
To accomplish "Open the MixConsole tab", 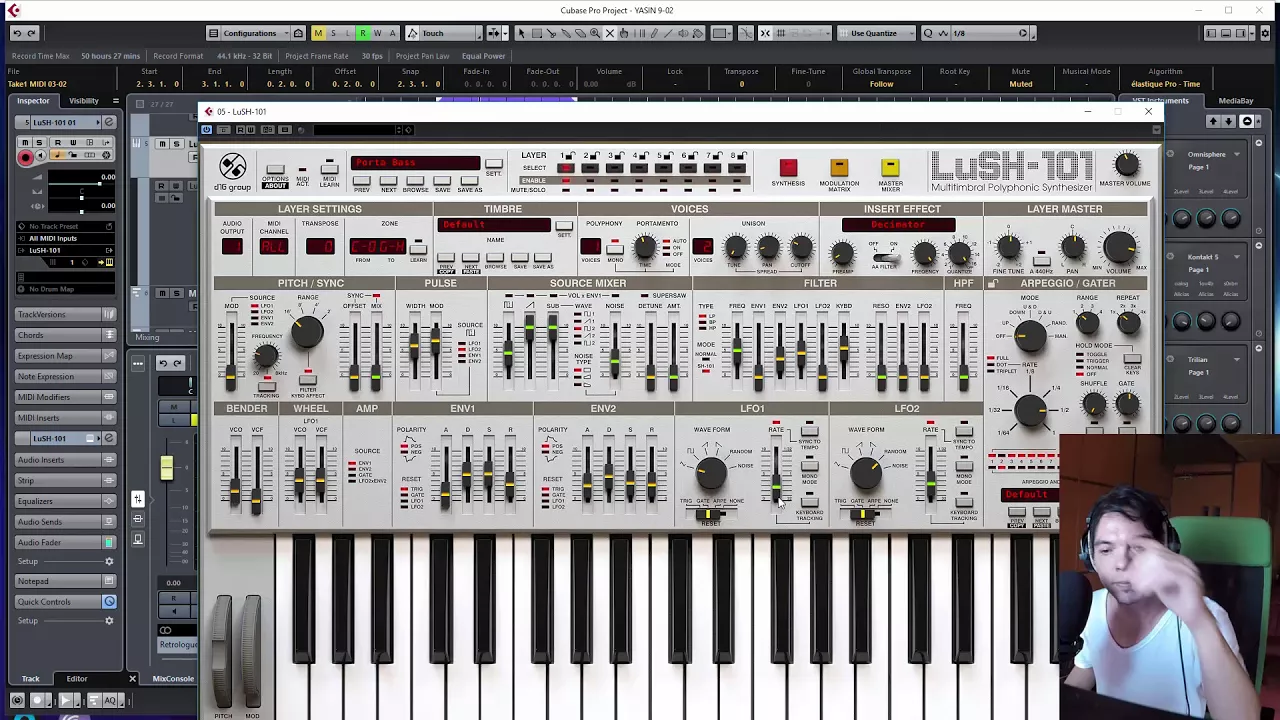I will pyautogui.click(x=173, y=679).
